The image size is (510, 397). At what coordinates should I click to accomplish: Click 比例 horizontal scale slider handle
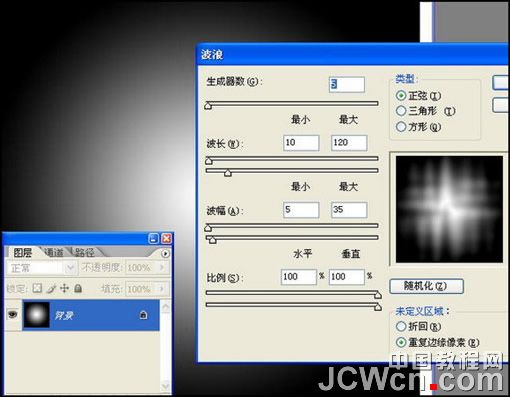click(x=378, y=295)
